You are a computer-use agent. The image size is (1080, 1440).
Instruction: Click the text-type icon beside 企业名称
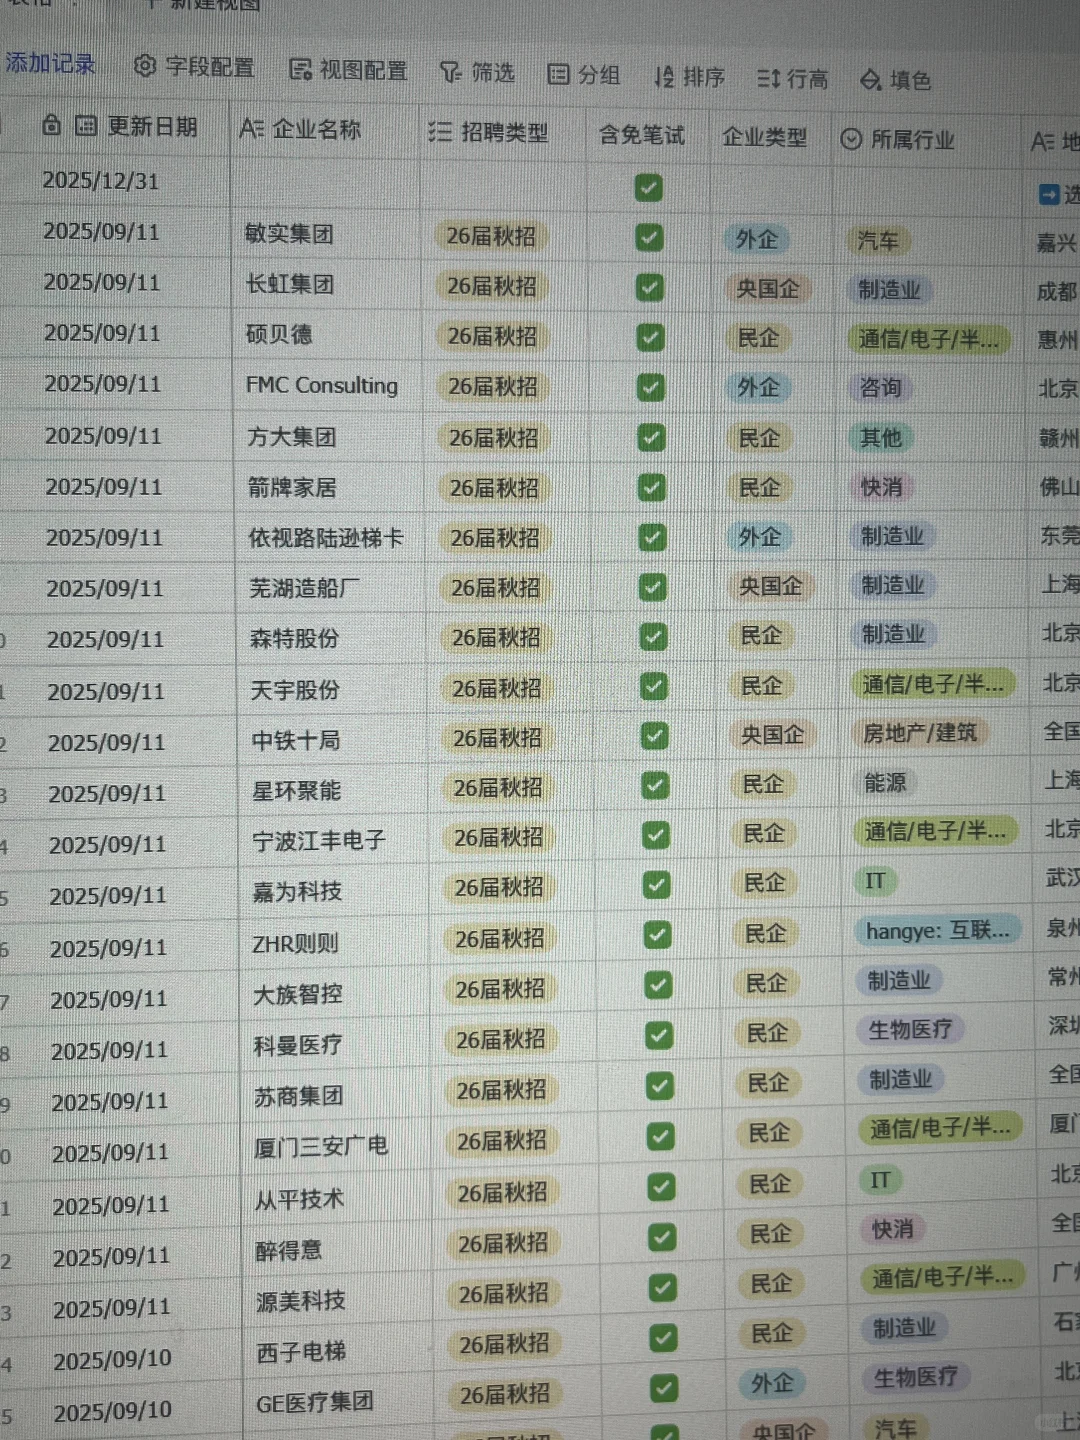pos(251,128)
